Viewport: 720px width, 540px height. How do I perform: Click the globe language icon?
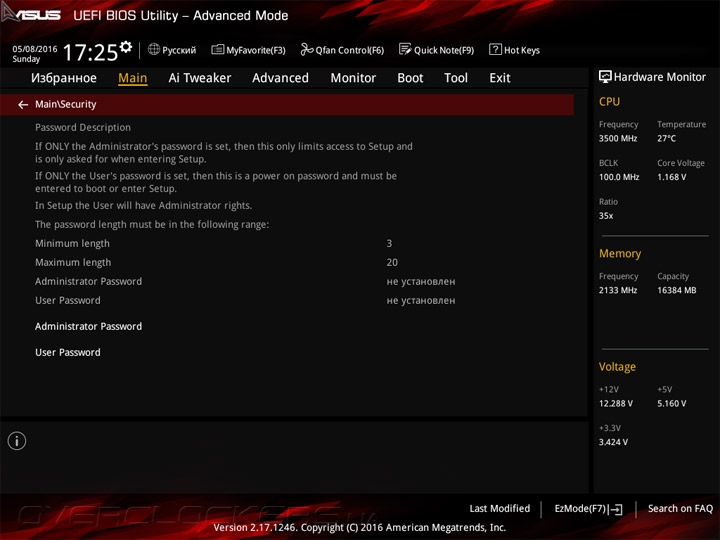tap(154, 49)
